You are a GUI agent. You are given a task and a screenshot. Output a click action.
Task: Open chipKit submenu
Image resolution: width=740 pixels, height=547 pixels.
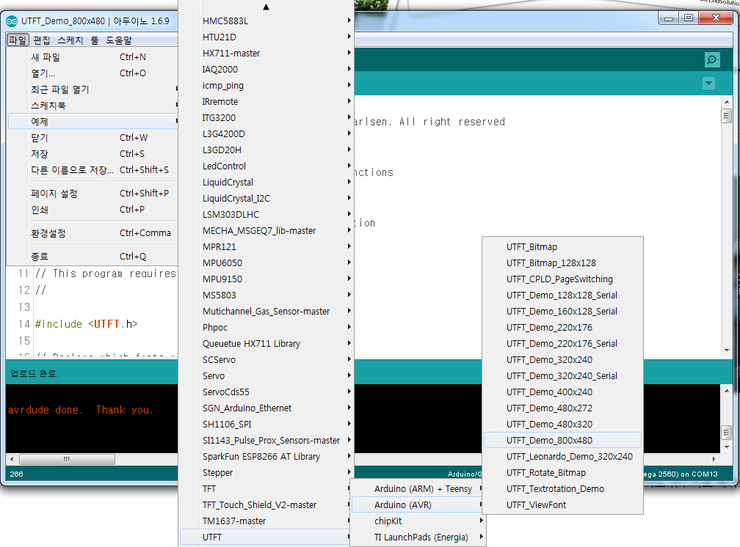point(418,521)
